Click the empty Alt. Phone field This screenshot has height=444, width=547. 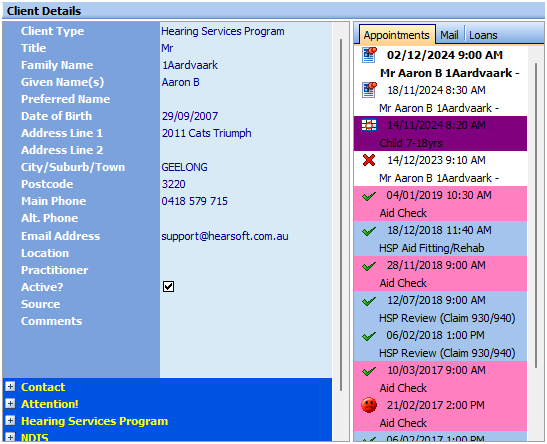(246, 218)
